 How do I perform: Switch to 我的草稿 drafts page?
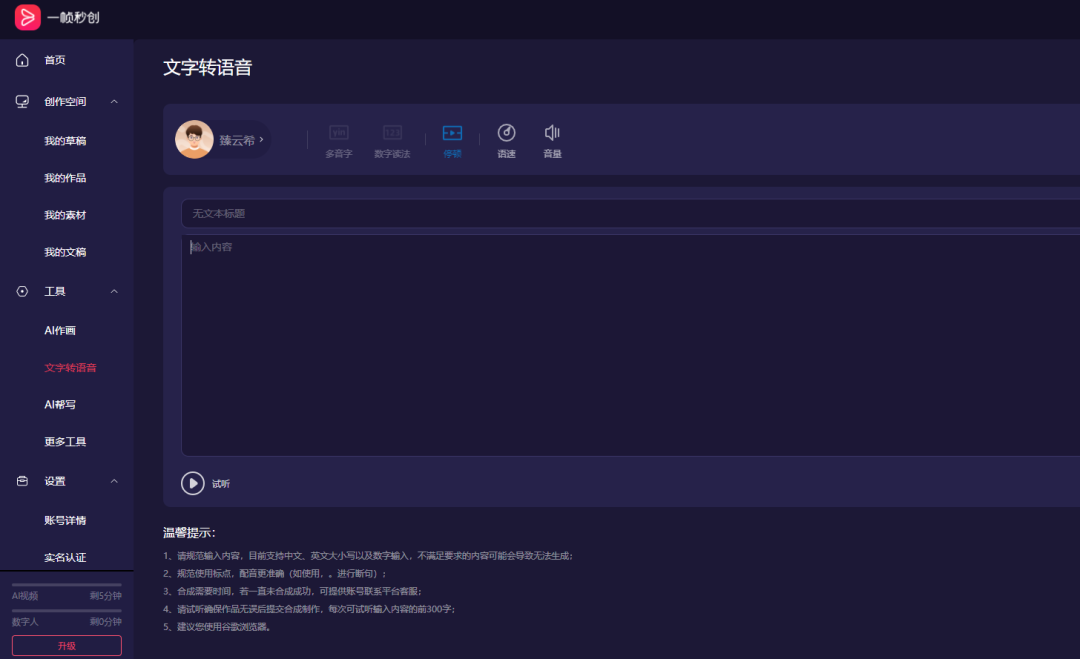tap(66, 140)
